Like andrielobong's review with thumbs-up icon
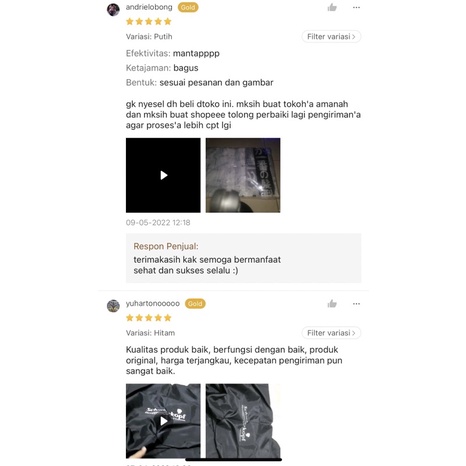The width and height of the screenshot is (466, 466). pos(332,7)
